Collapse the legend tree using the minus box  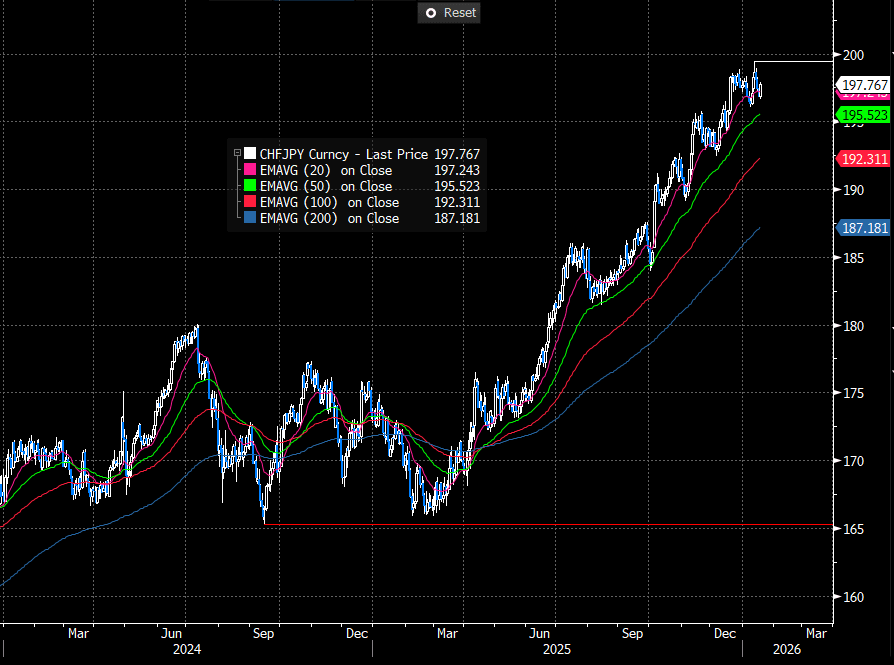pos(237,154)
